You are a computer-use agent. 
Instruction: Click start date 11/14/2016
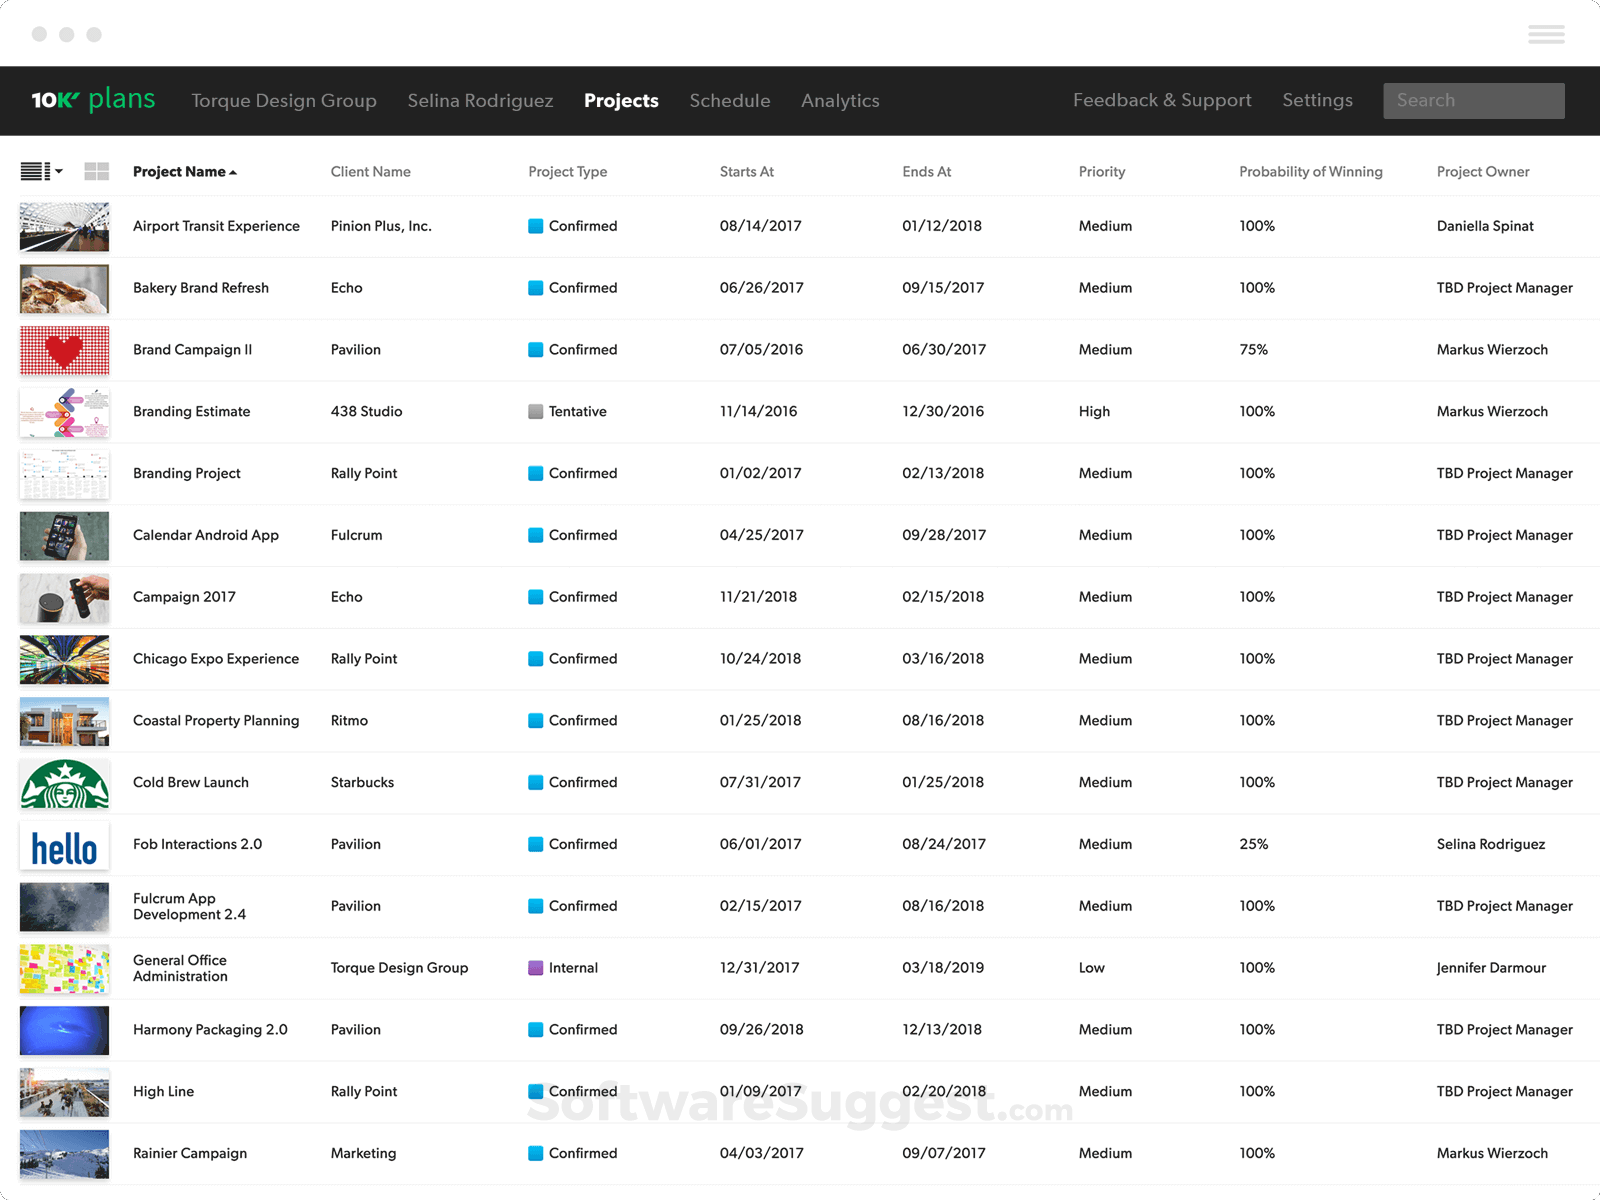point(758,411)
